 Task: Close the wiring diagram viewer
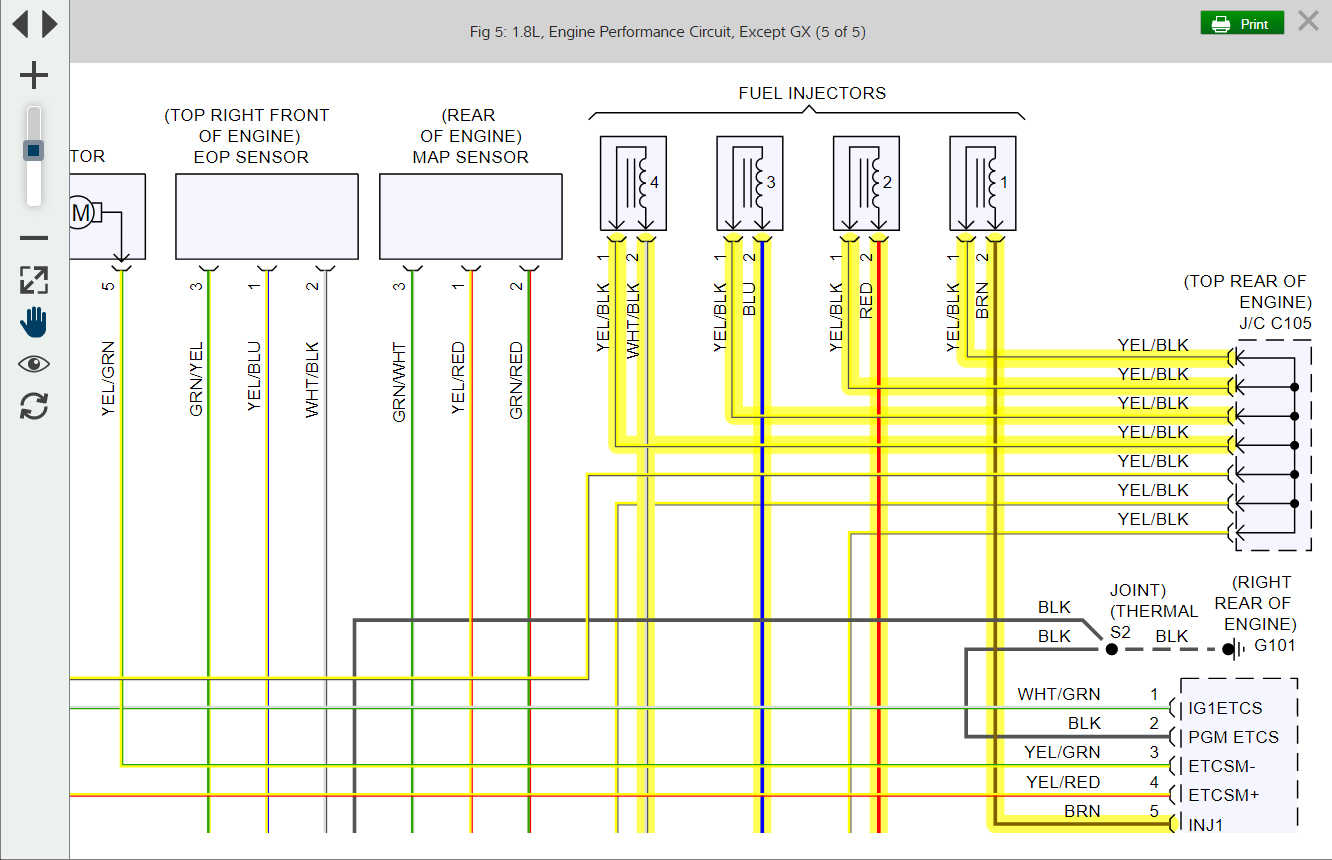point(1309,20)
